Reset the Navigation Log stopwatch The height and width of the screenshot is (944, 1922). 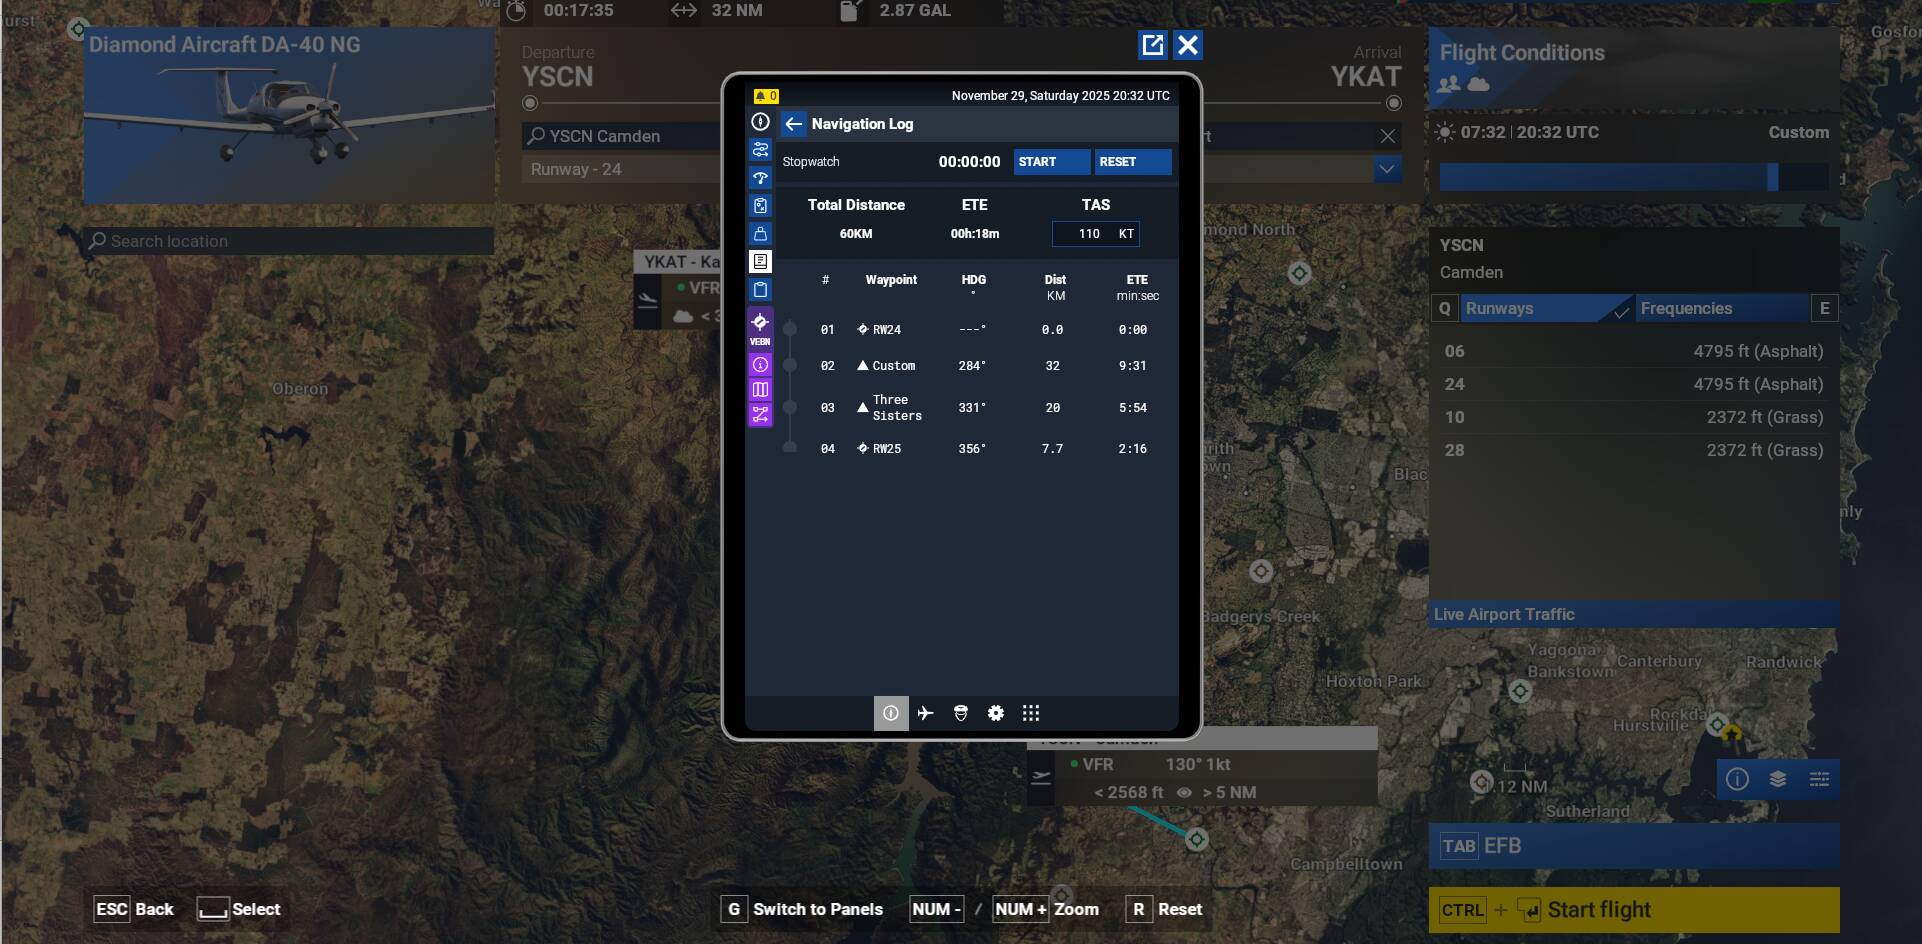pyautogui.click(x=1133, y=162)
